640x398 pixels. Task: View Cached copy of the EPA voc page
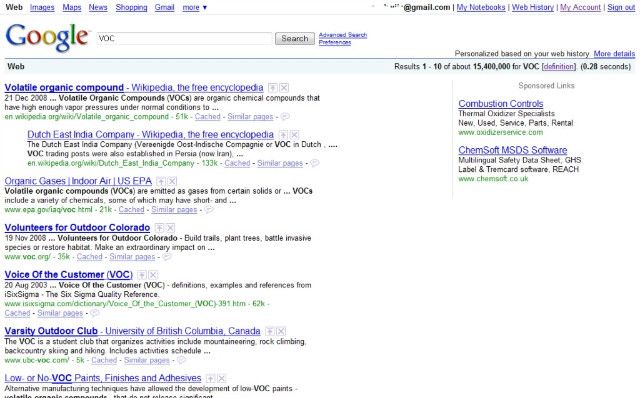(131, 210)
